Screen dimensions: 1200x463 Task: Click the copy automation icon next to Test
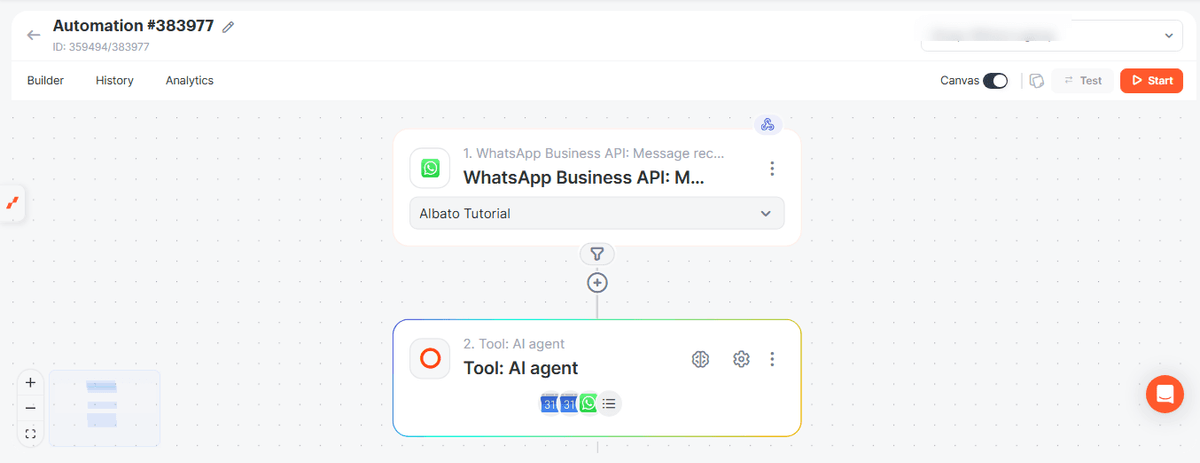coord(1037,81)
